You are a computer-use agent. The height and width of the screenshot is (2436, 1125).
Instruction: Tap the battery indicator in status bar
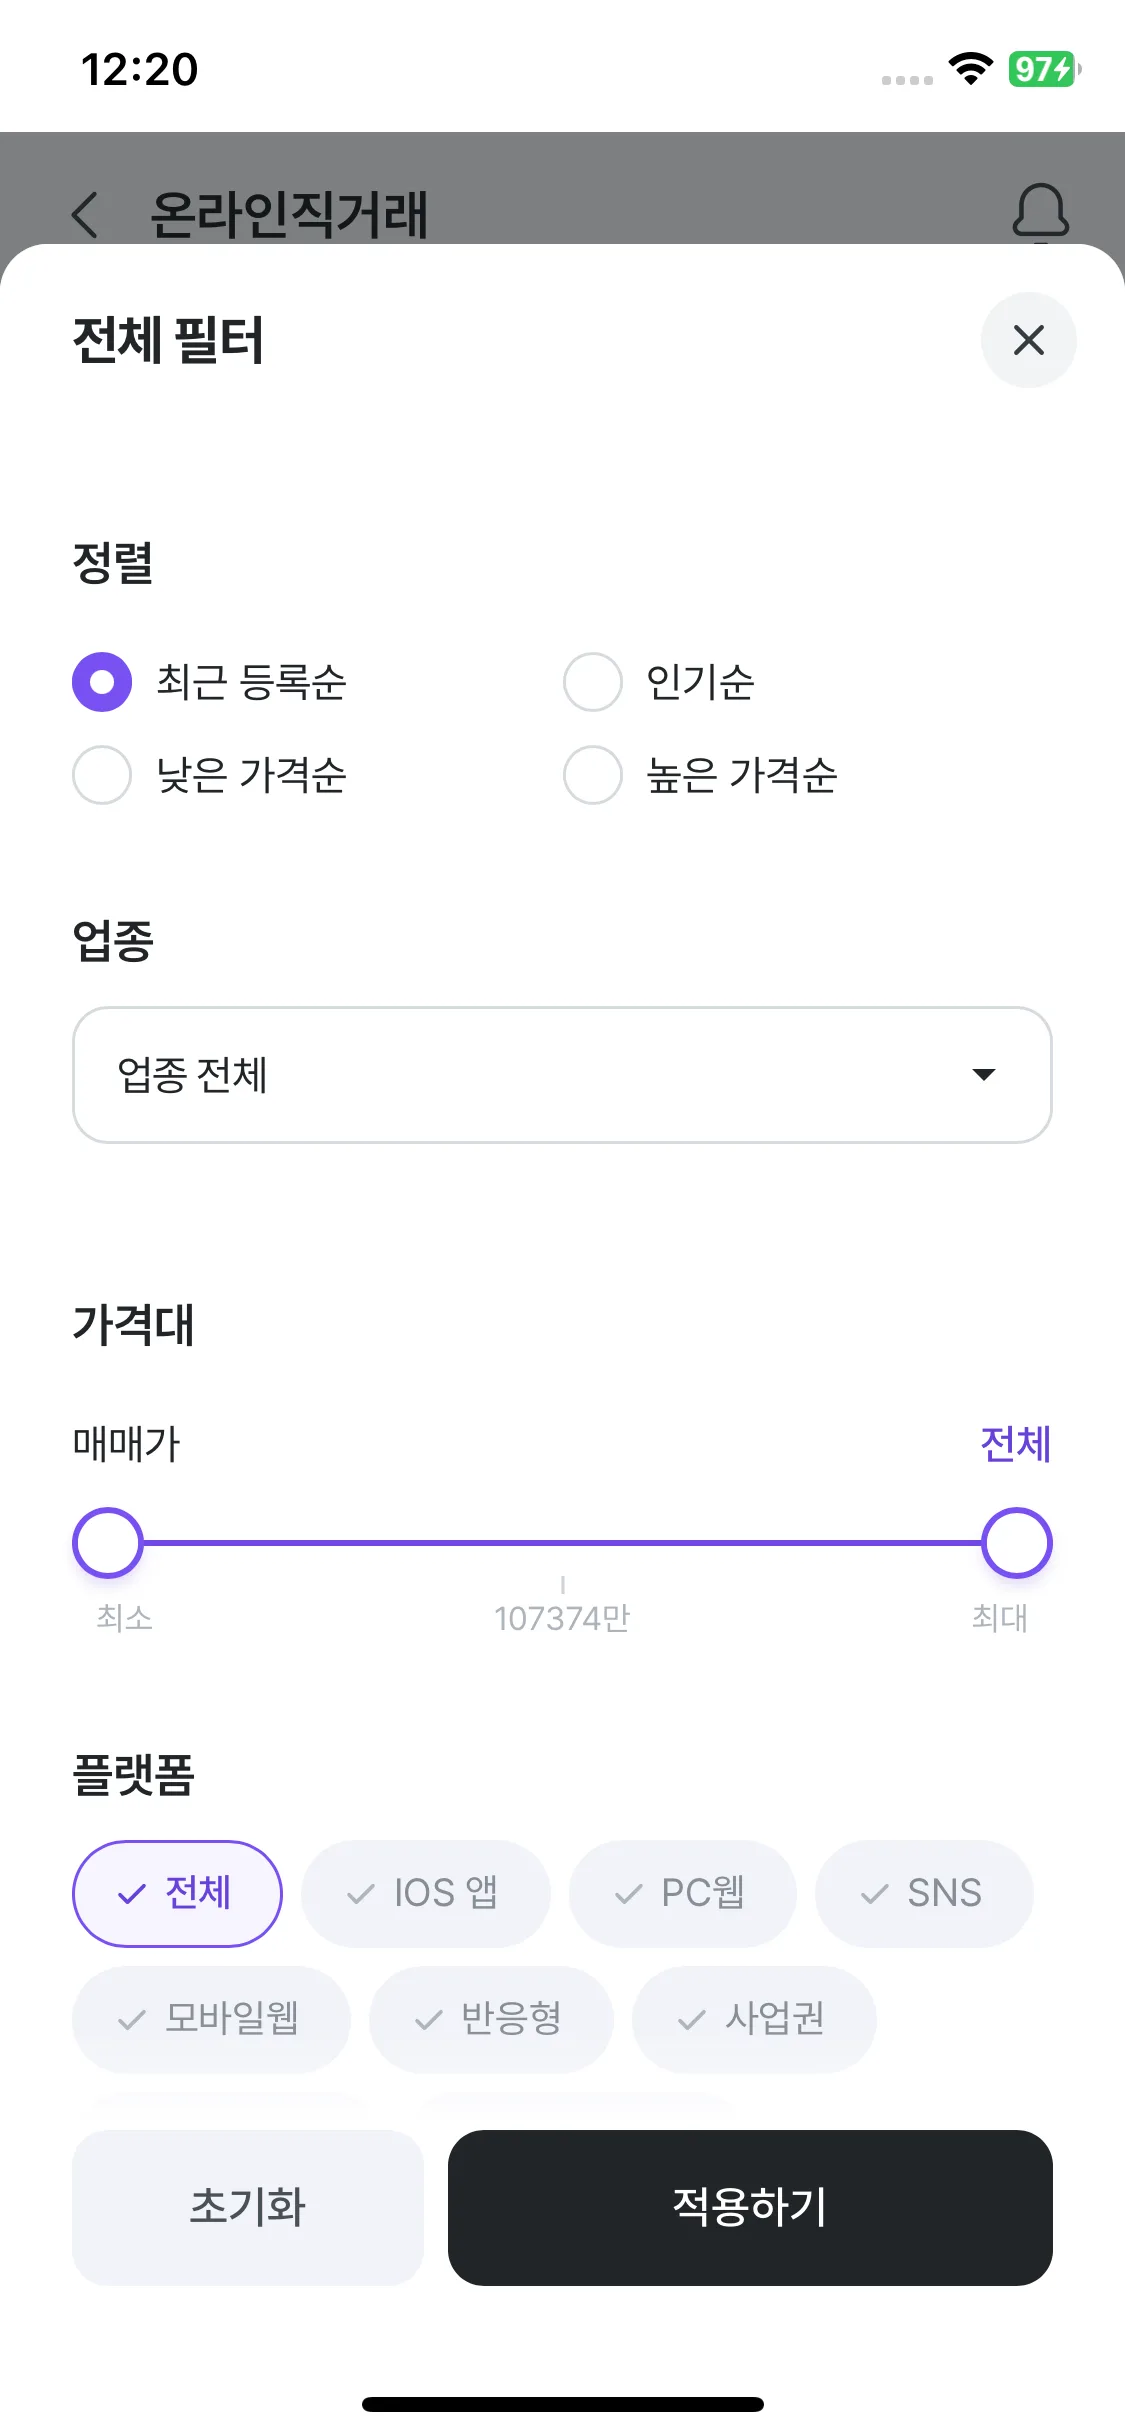[x=1043, y=69]
